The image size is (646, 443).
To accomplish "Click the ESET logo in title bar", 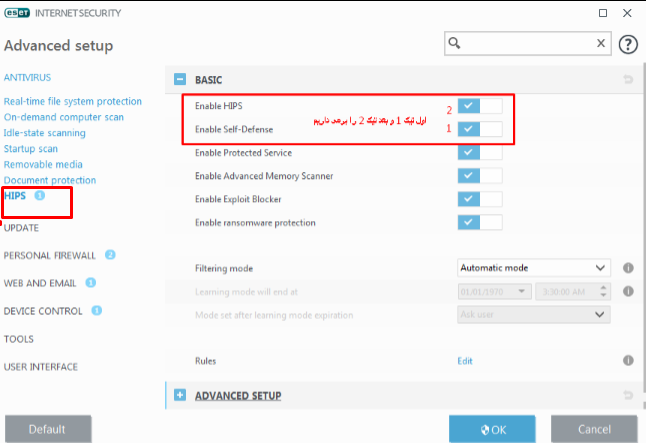I will click(17, 13).
